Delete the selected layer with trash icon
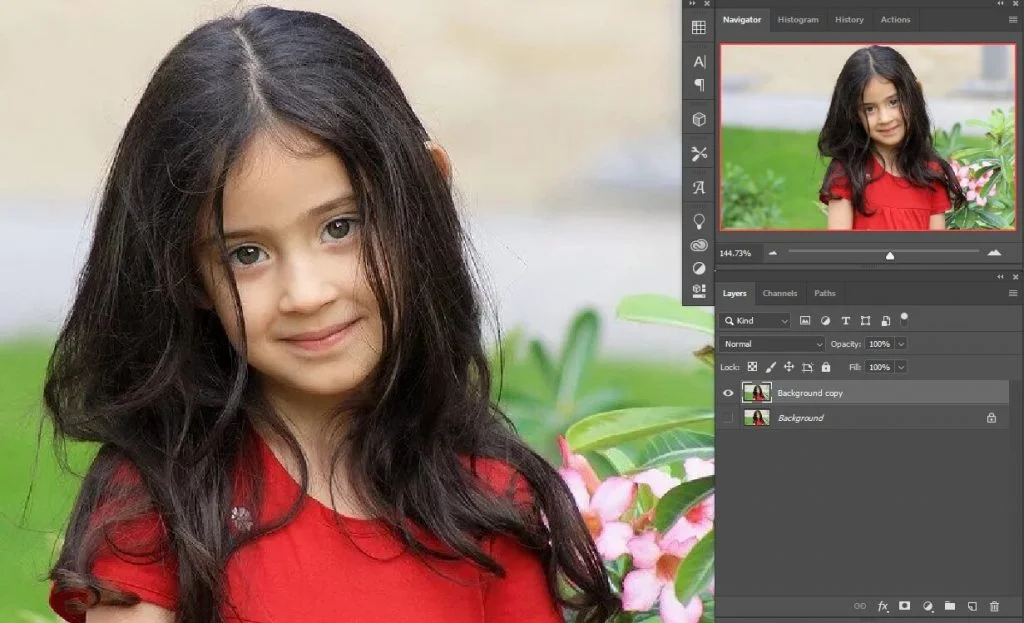Screen dimensions: 1024x623 point(994,607)
